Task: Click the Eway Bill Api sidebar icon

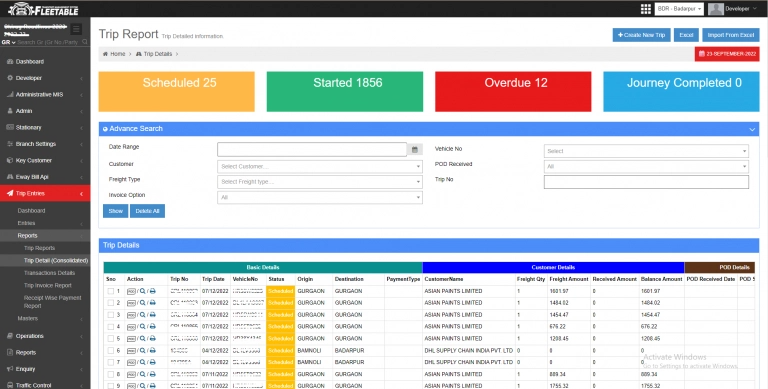Action: (10, 177)
